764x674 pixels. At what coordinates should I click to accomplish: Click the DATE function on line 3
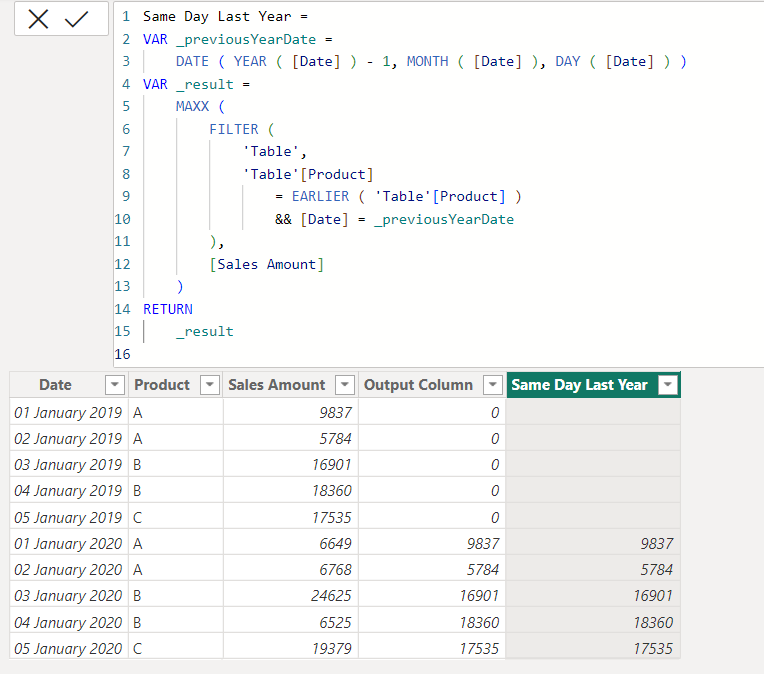(x=192, y=61)
